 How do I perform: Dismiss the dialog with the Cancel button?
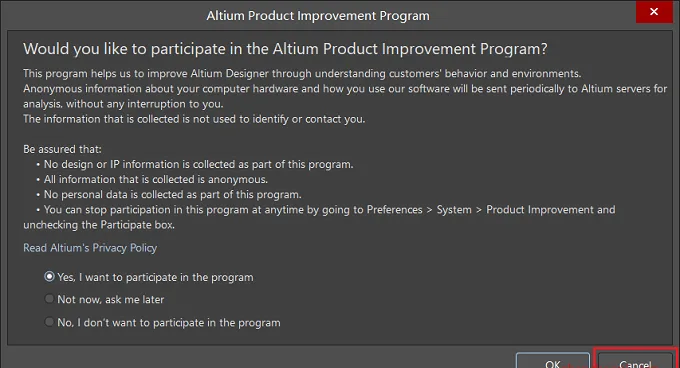[x=635, y=361]
